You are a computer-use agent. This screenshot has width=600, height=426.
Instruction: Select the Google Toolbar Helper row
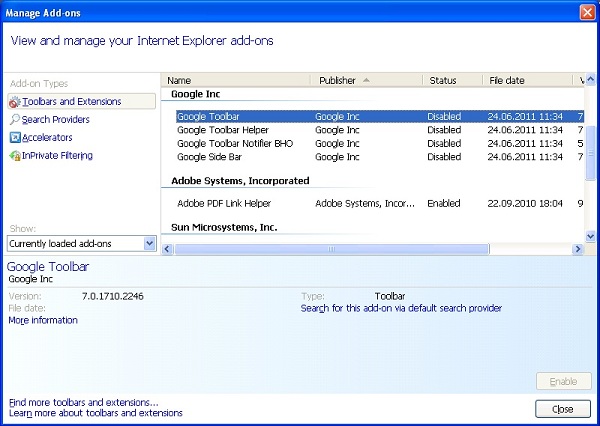[380, 130]
